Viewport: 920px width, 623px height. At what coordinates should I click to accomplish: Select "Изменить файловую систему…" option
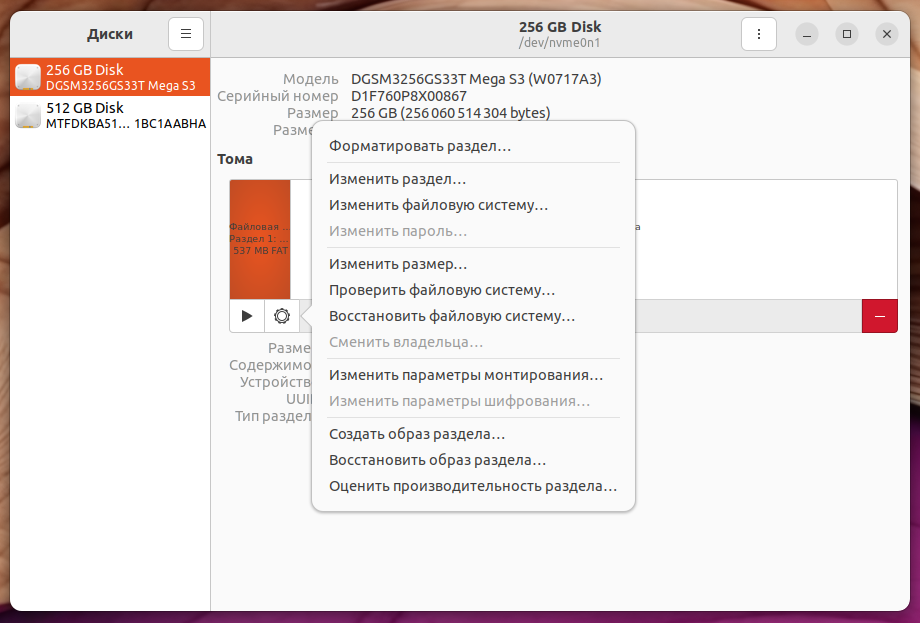473,205
